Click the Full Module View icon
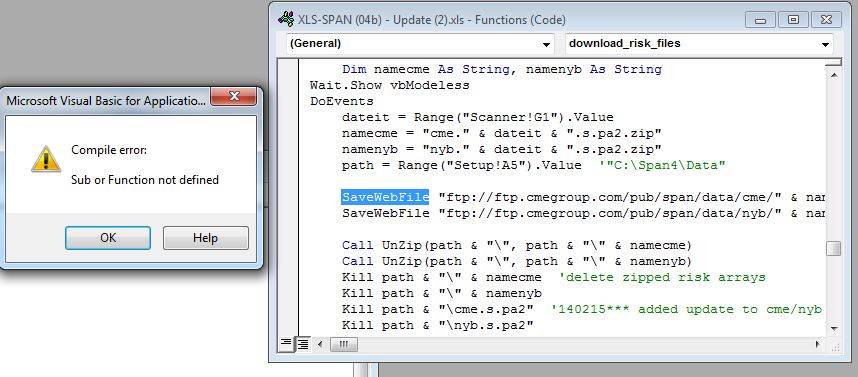This screenshot has height=377, width=858. pos(302,344)
